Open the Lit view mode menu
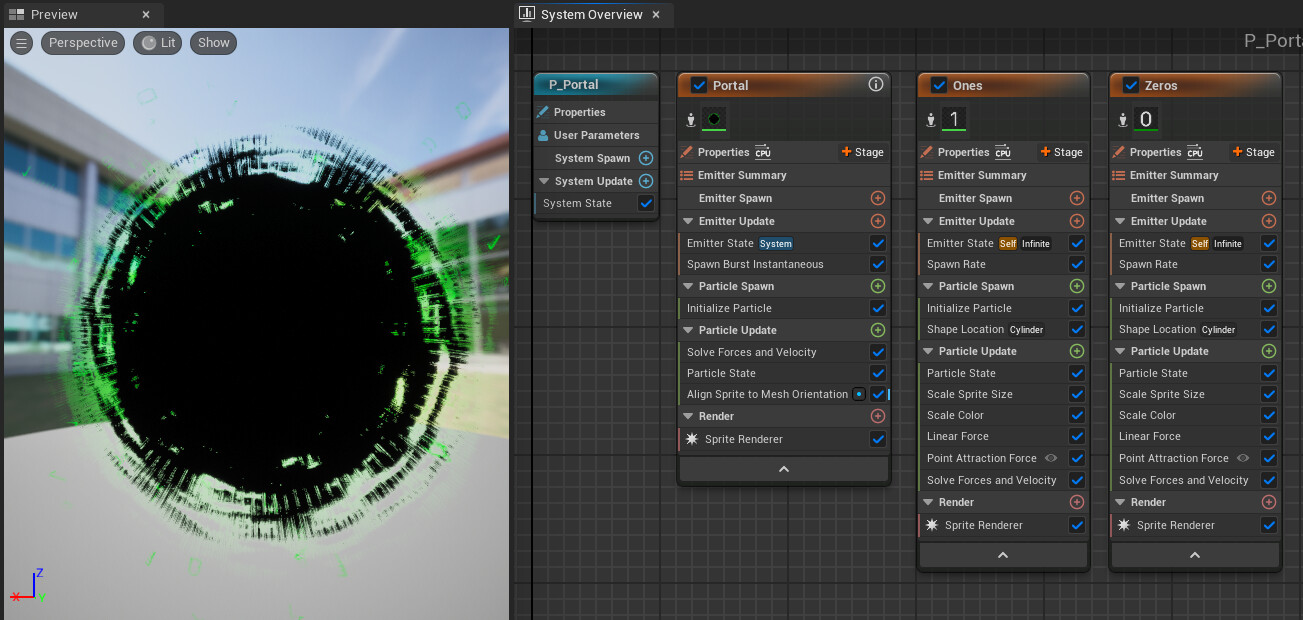 tap(158, 43)
